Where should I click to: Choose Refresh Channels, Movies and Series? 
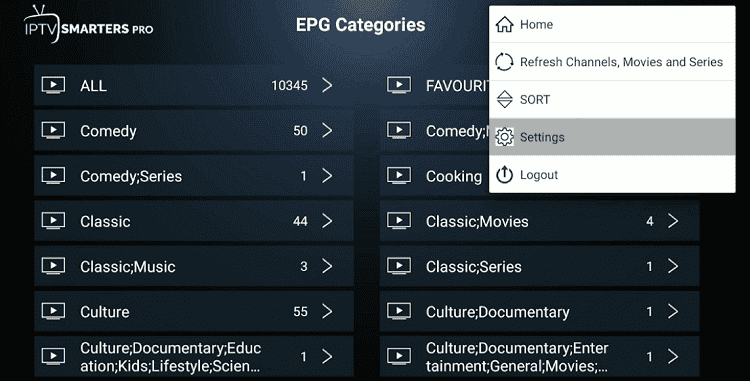pyautogui.click(x=612, y=62)
